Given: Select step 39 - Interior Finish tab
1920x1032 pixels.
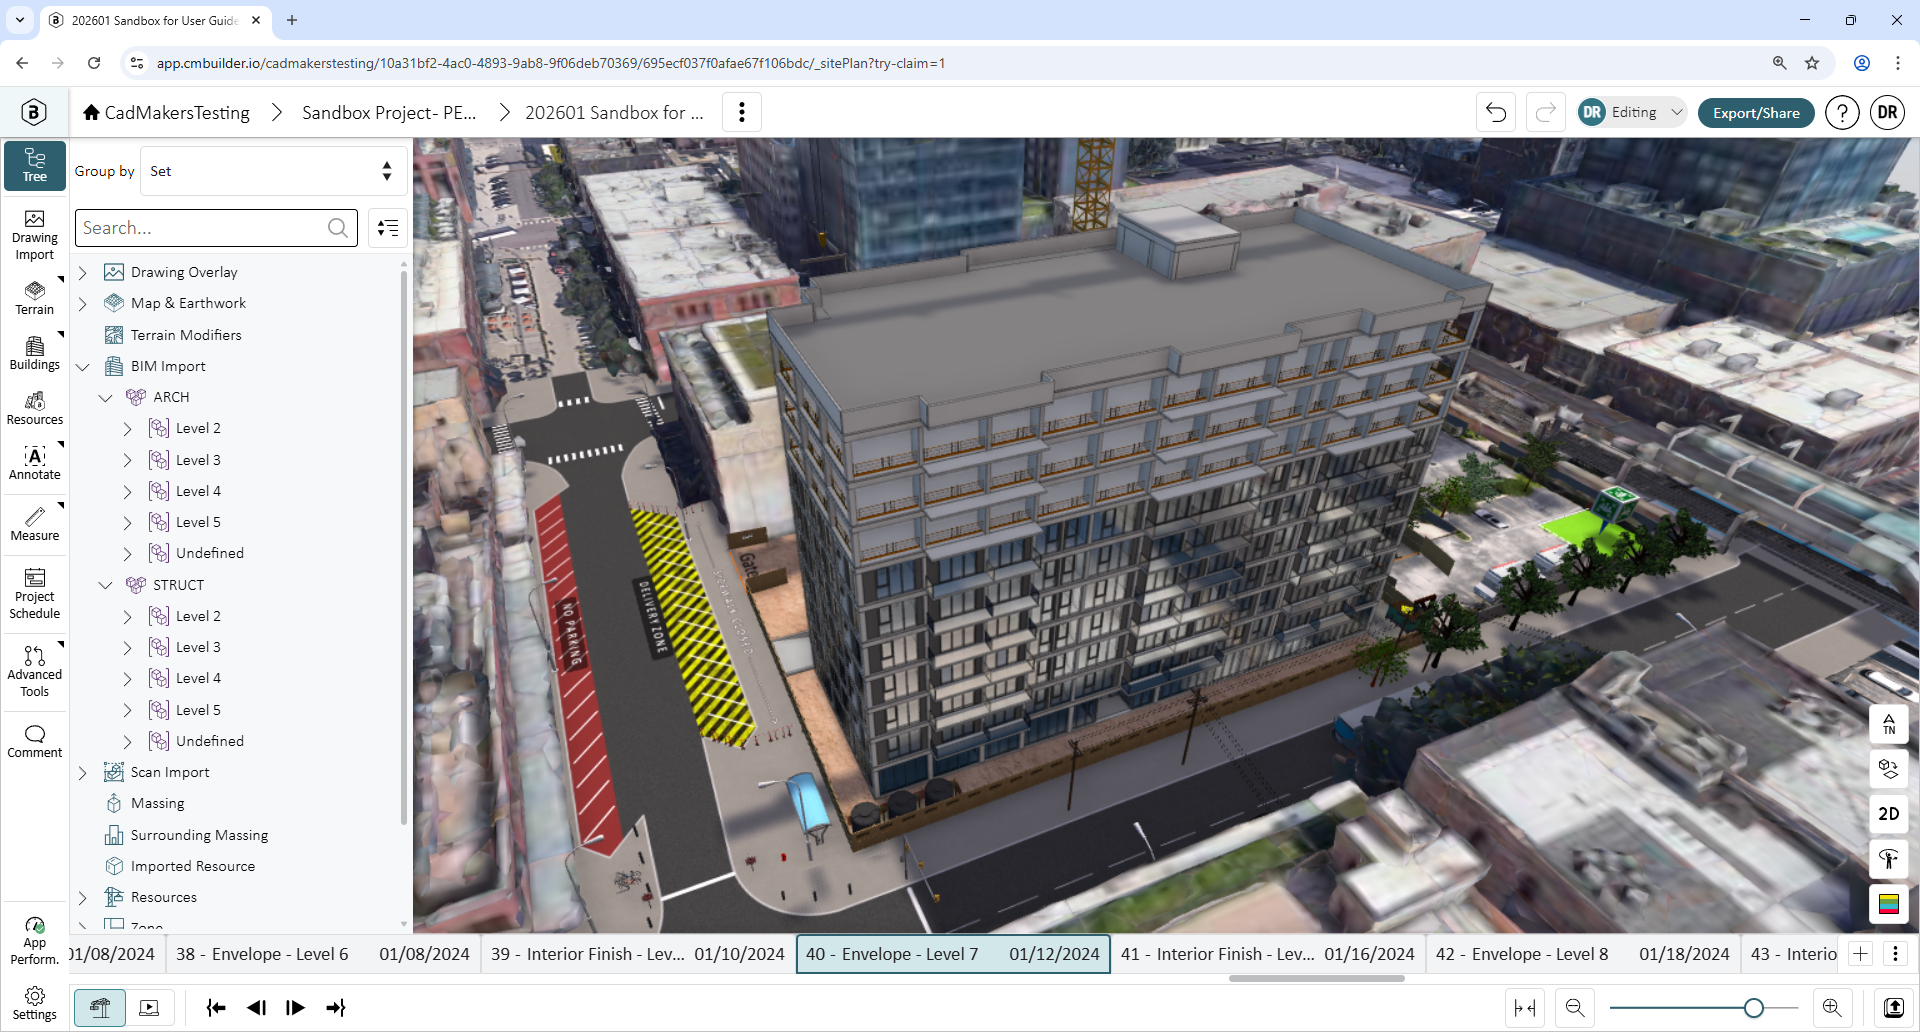Looking at the screenshot, I should [x=637, y=954].
